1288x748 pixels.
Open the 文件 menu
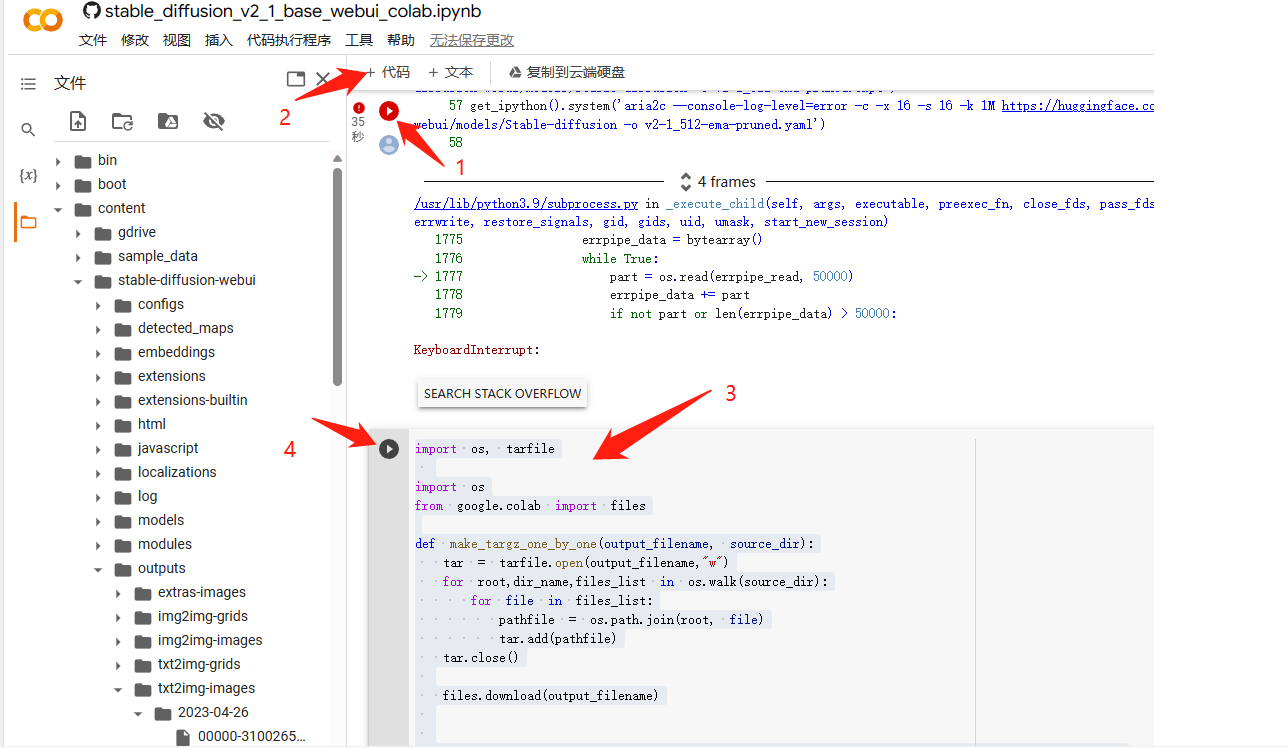pyautogui.click(x=93, y=40)
